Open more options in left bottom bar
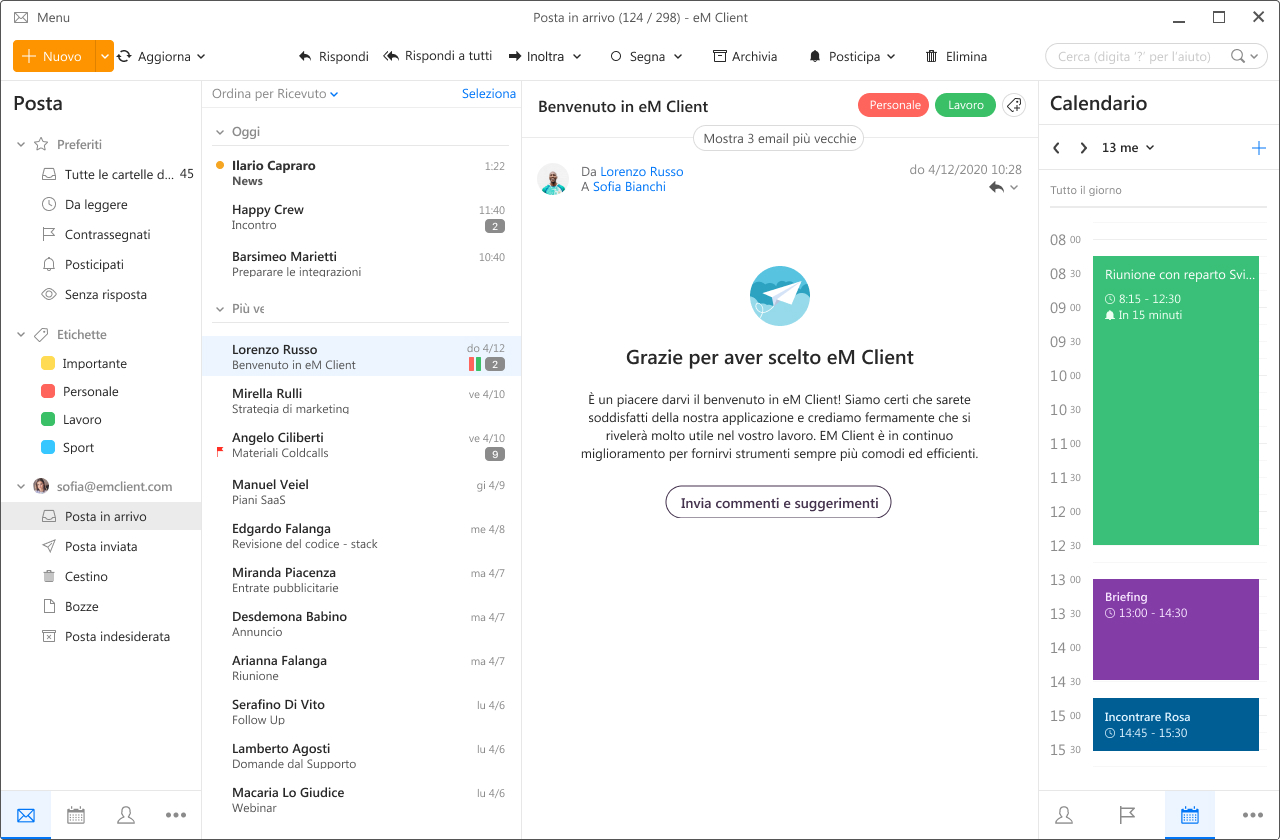The height and width of the screenshot is (840, 1280). [x=176, y=815]
